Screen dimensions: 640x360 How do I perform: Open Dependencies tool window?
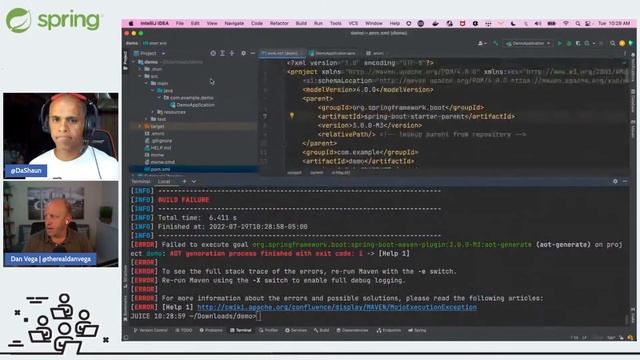tap(352, 330)
